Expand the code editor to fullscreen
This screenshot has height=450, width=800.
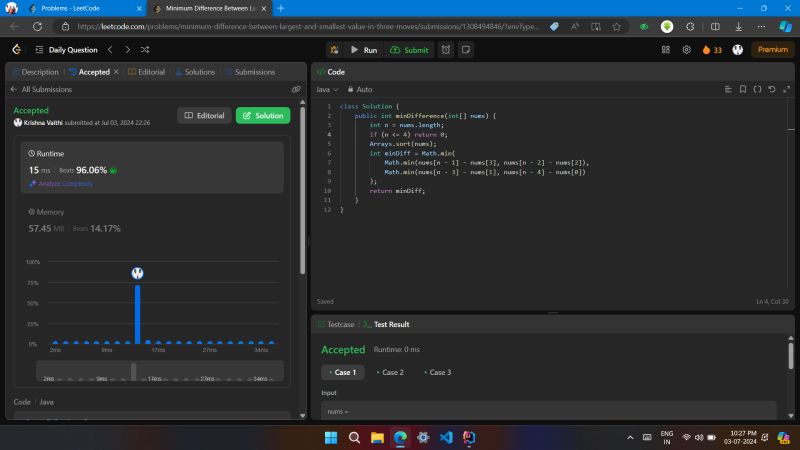click(x=785, y=89)
